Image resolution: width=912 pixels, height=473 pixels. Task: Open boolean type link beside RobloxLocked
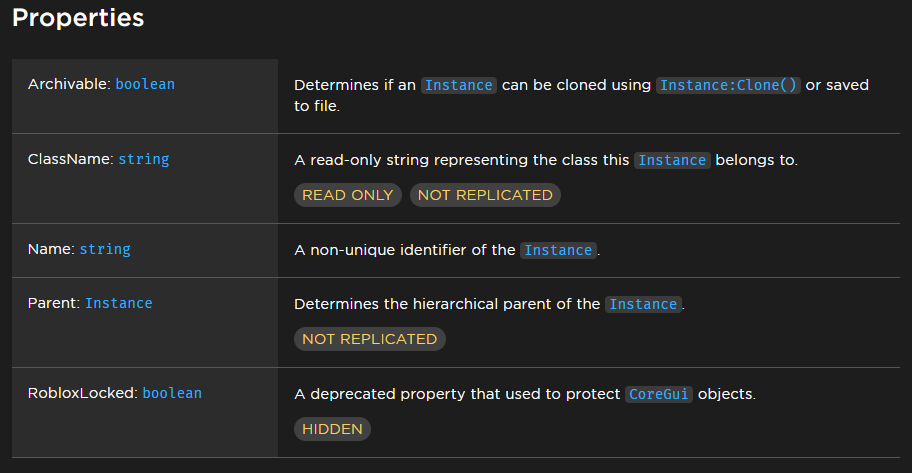[x=172, y=393]
